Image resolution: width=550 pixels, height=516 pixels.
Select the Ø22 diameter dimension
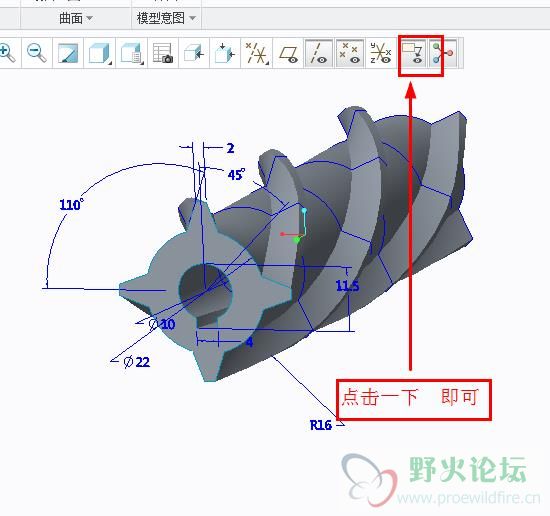coord(137,362)
